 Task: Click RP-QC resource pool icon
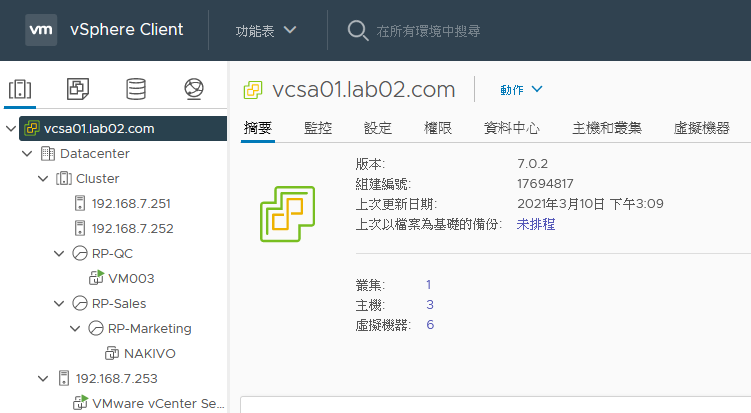(x=80, y=253)
